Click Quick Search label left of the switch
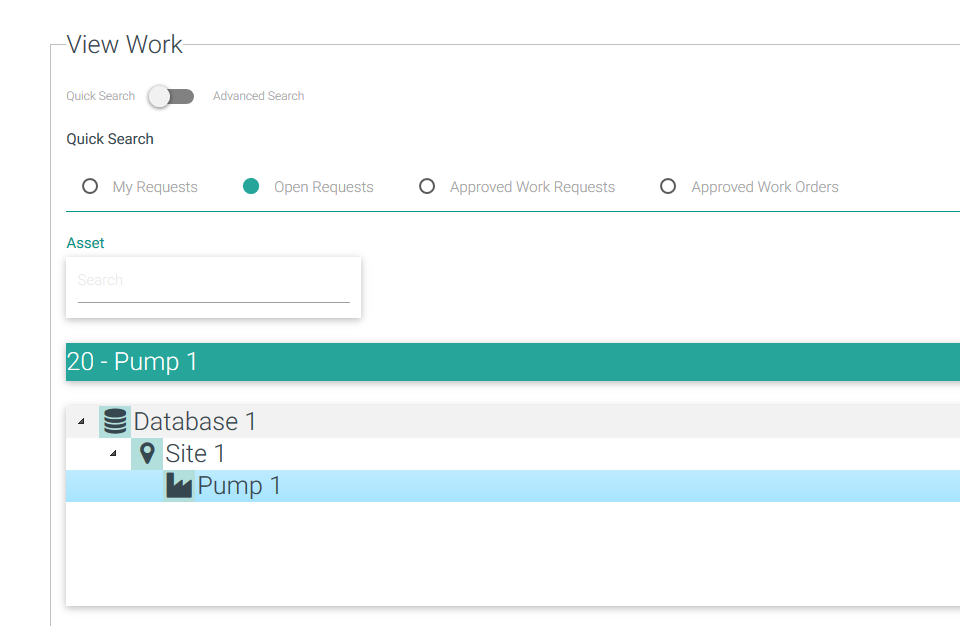960x626 pixels. 100,96
